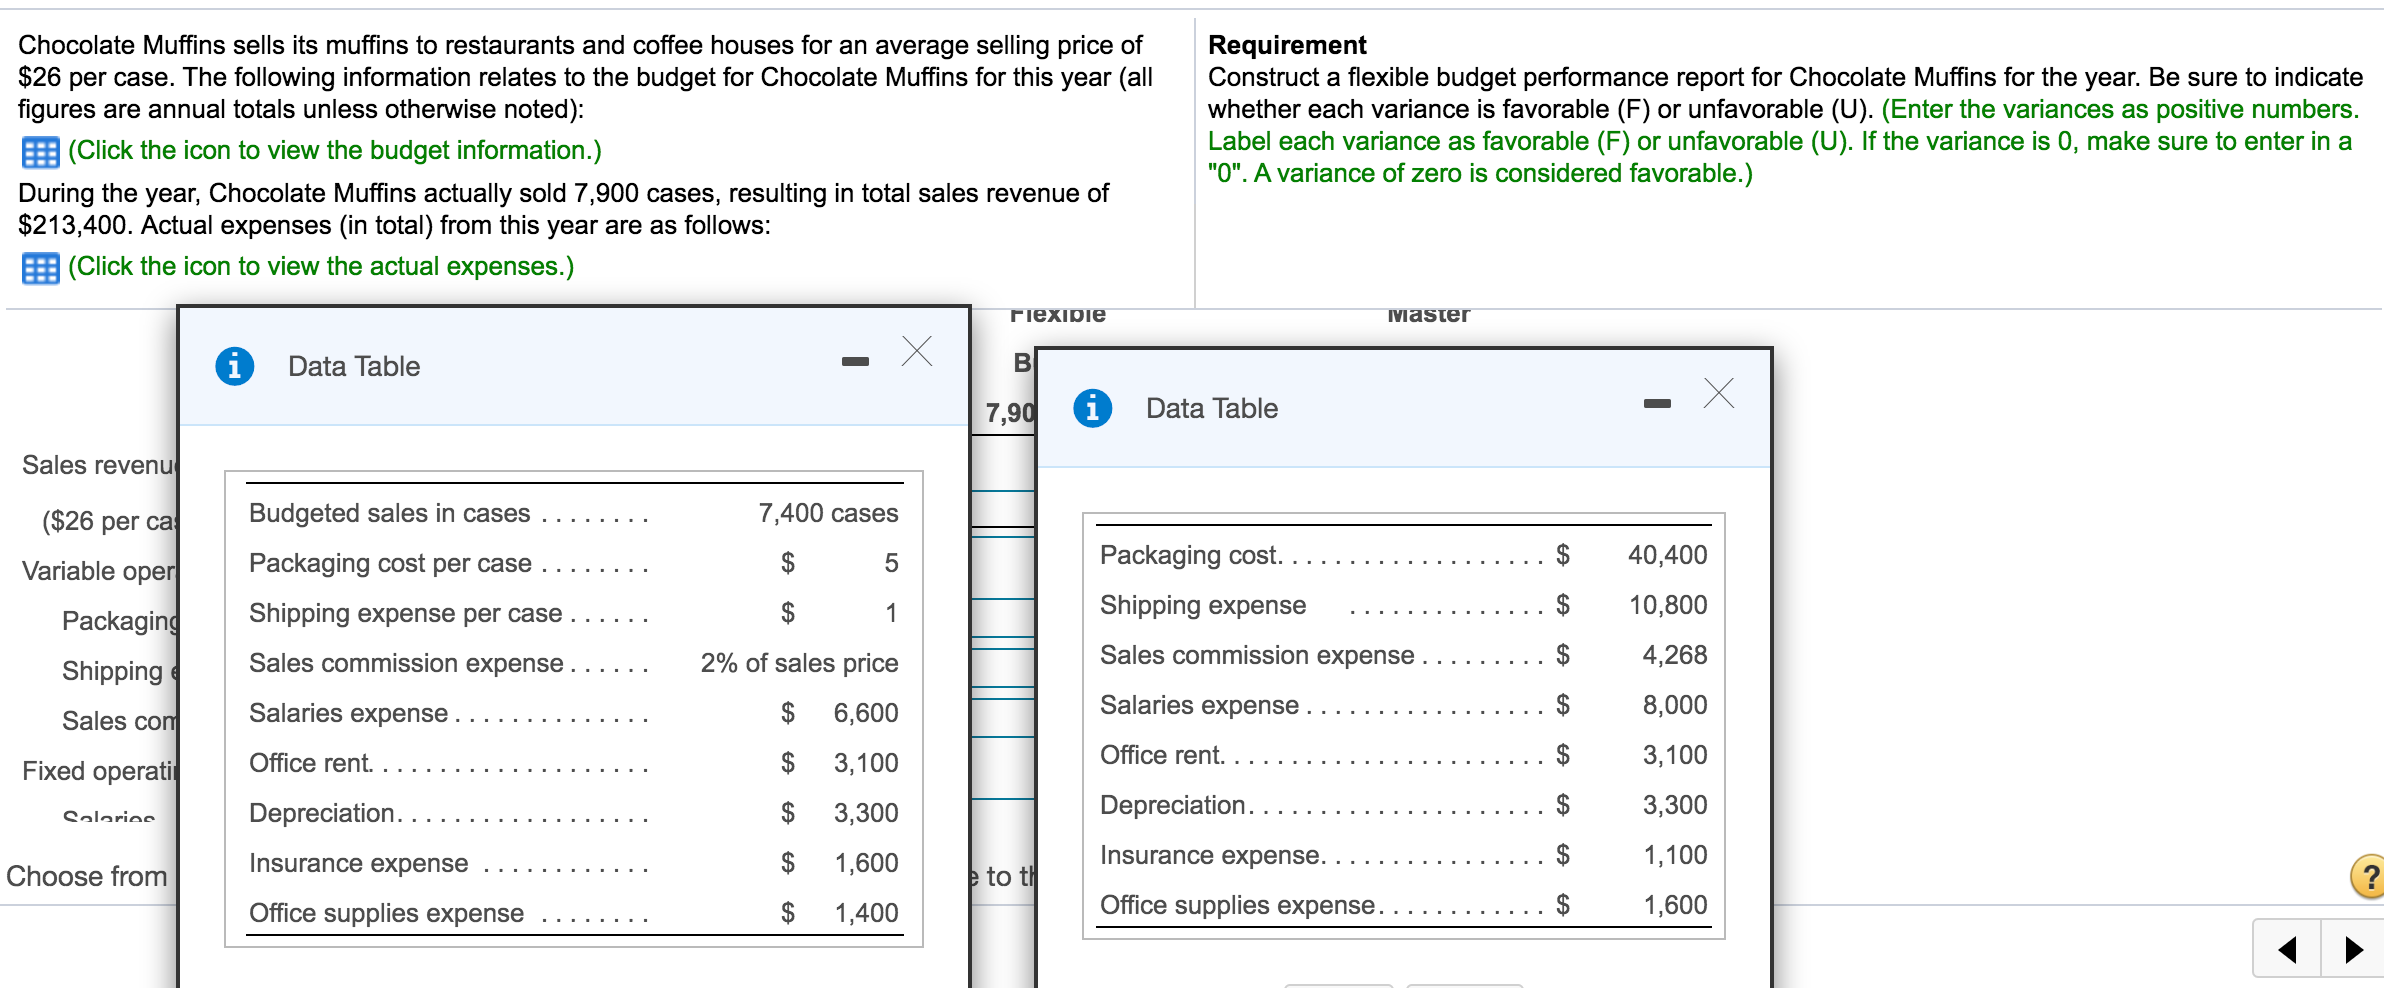The height and width of the screenshot is (988, 2384).
Task: Select actual Insurance expense value 1,100
Action: (x=1675, y=855)
